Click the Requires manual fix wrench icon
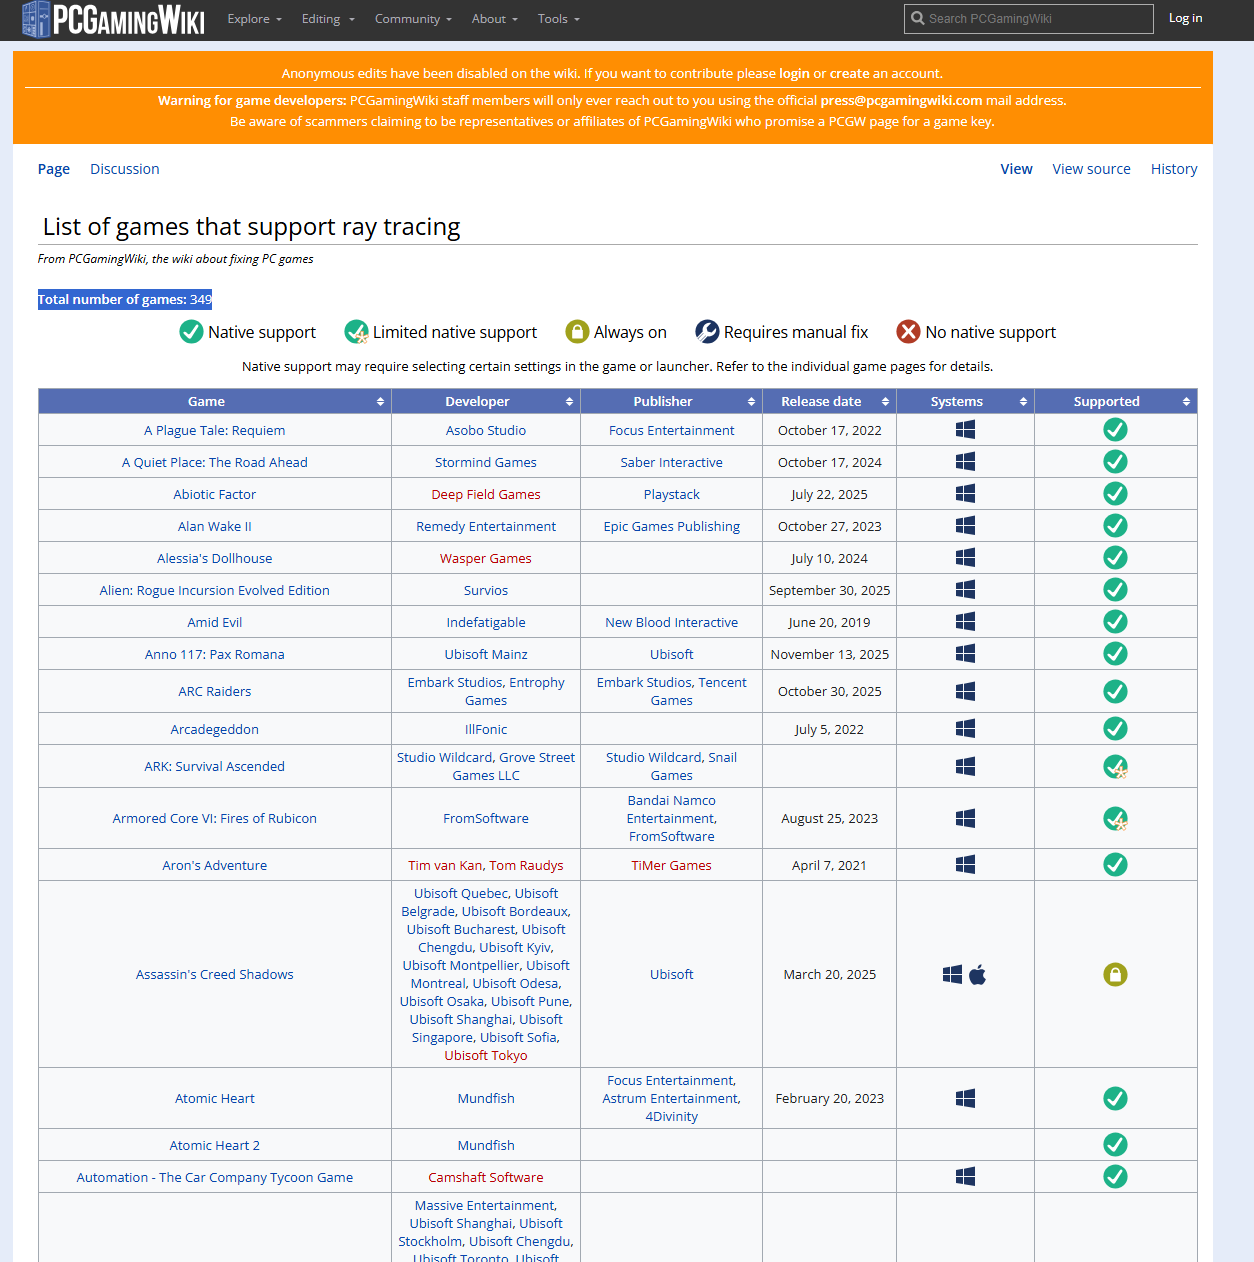Viewport: 1254px width, 1262px height. (707, 332)
